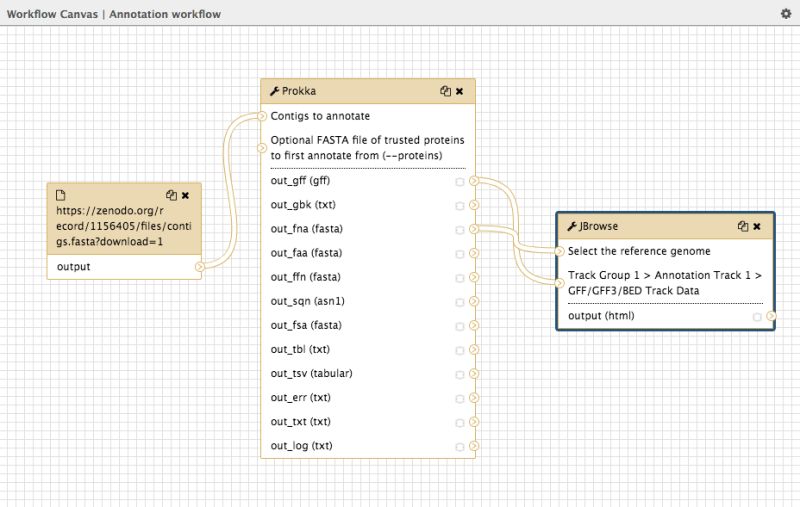Click the Prokka wrench tool icon
The width and height of the screenshot is (800, 507).
coord(274,91)
